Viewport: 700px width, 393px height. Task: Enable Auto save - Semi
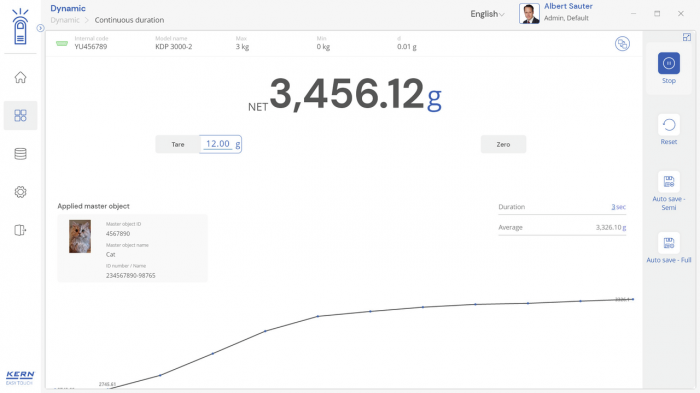click(x=668, y=182)
